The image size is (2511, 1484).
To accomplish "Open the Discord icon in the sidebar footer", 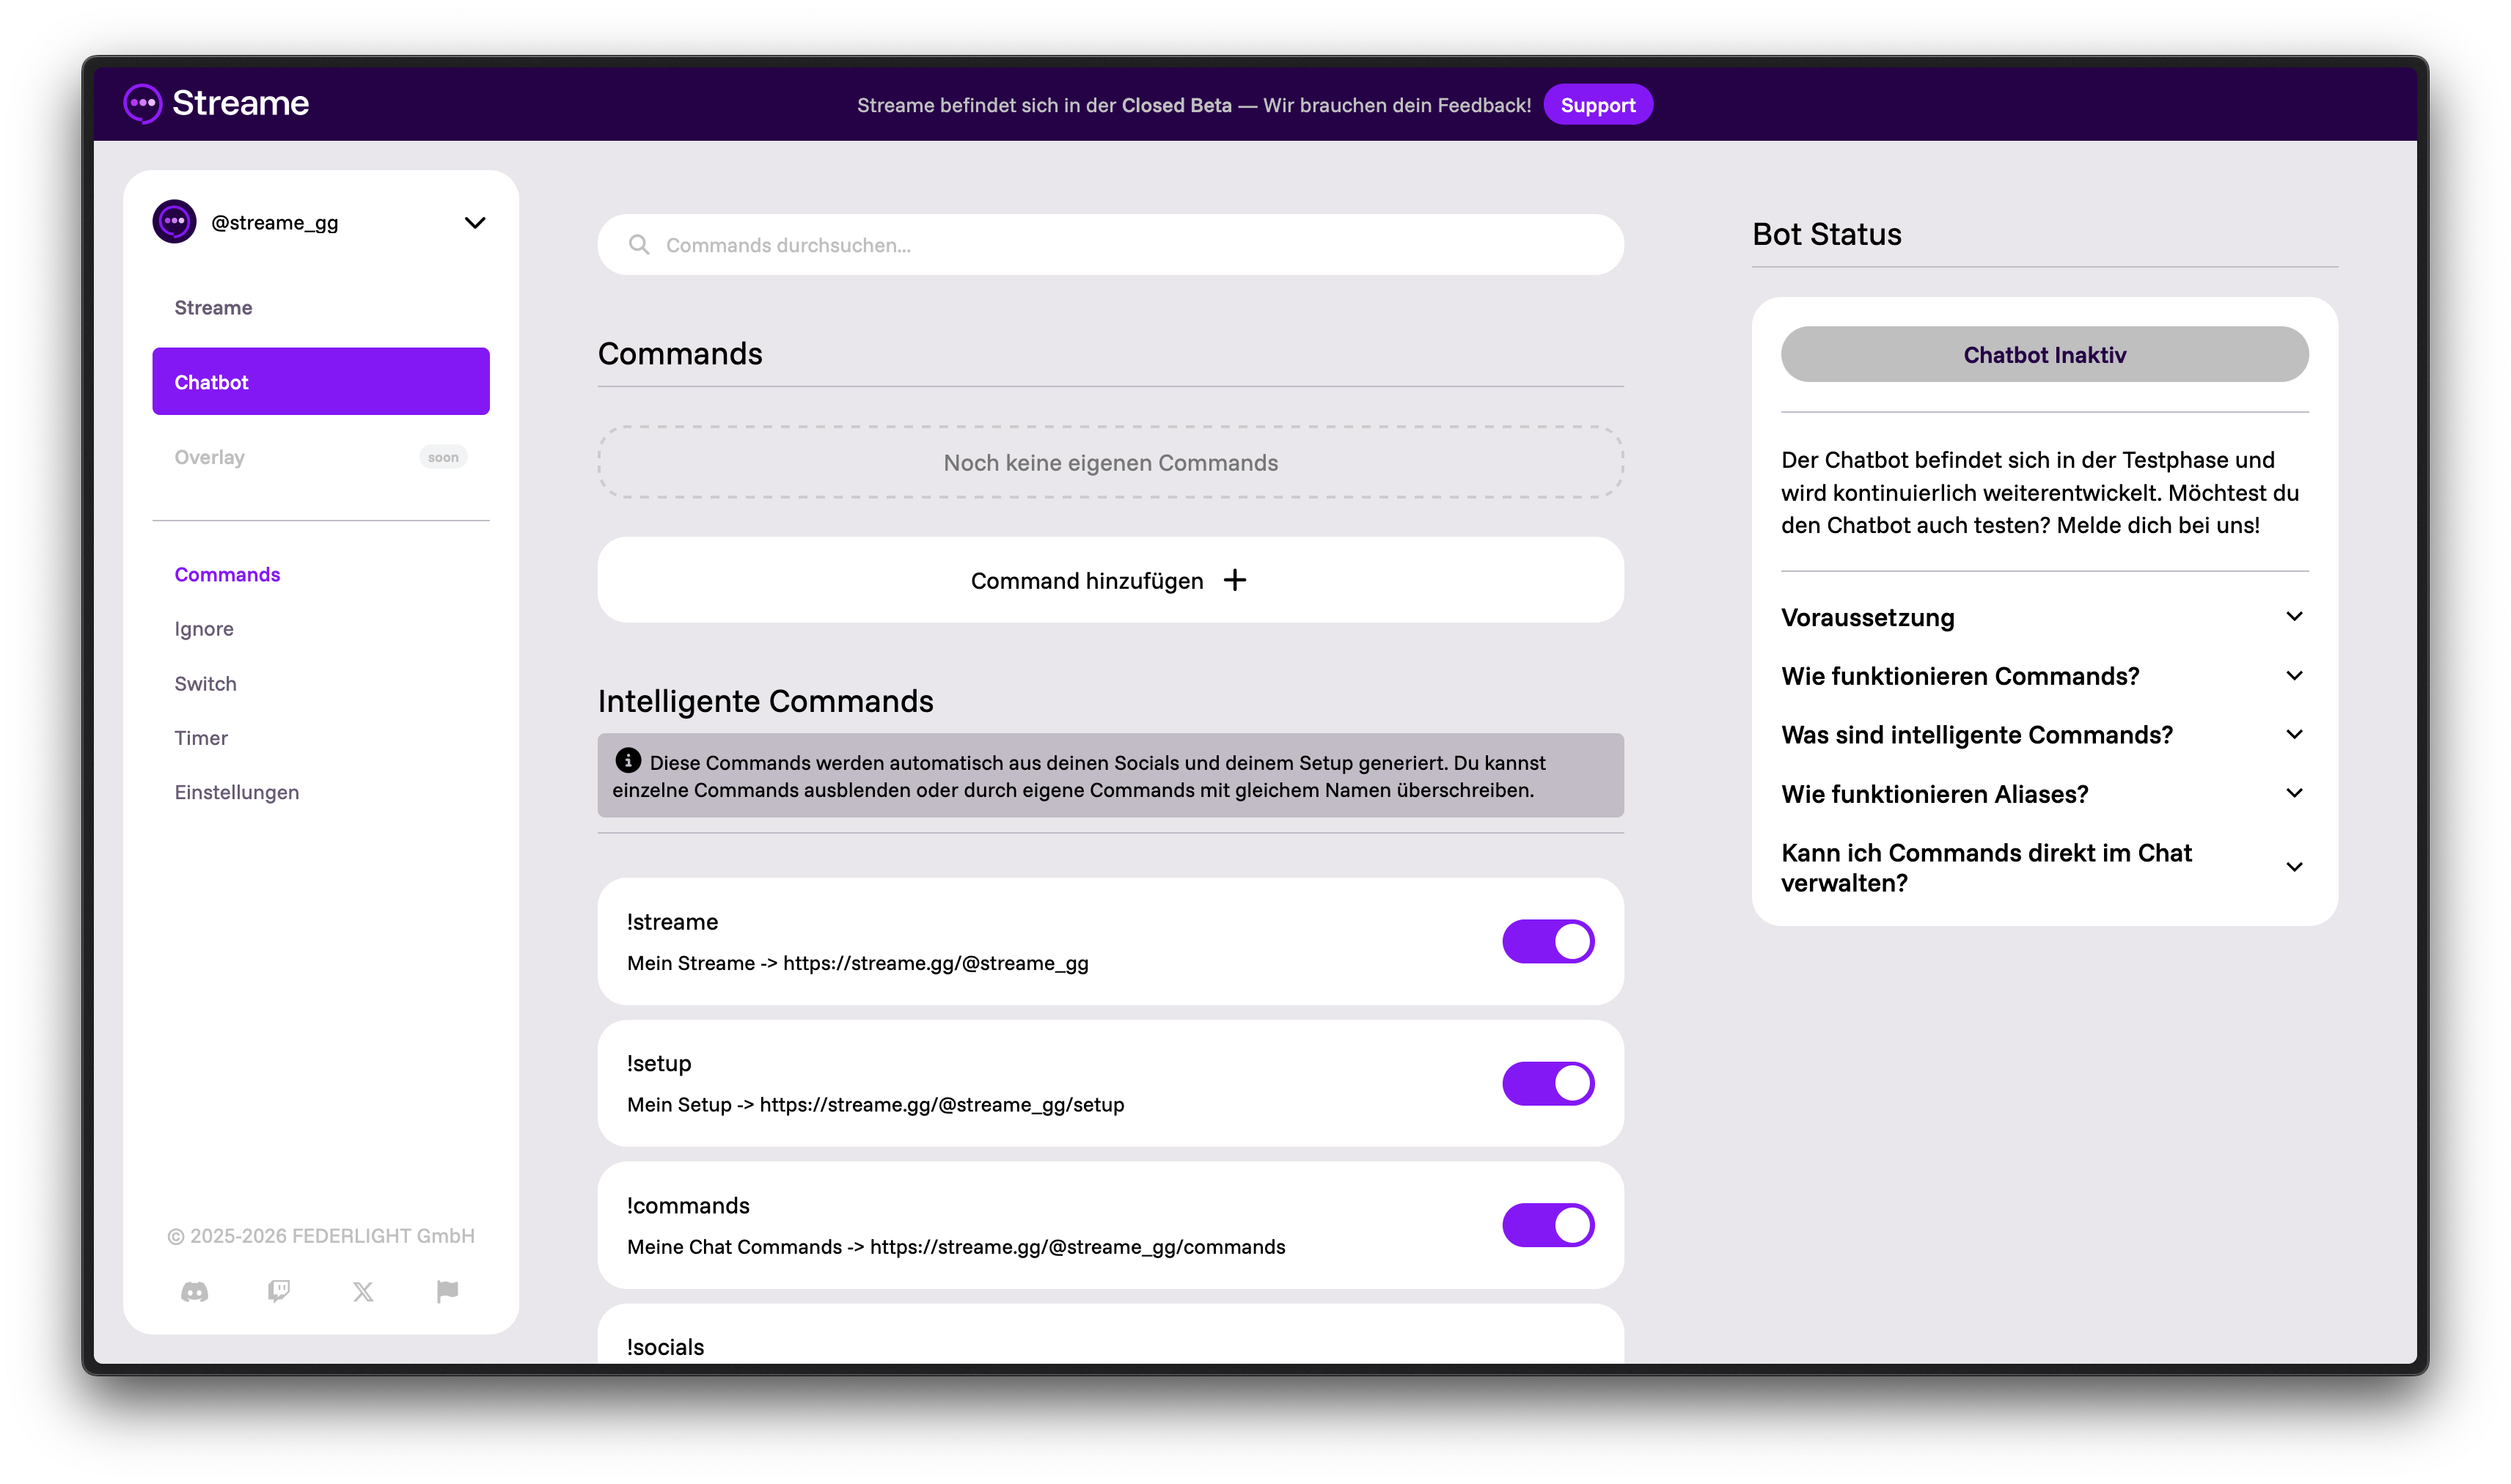I will point(194,1291).
